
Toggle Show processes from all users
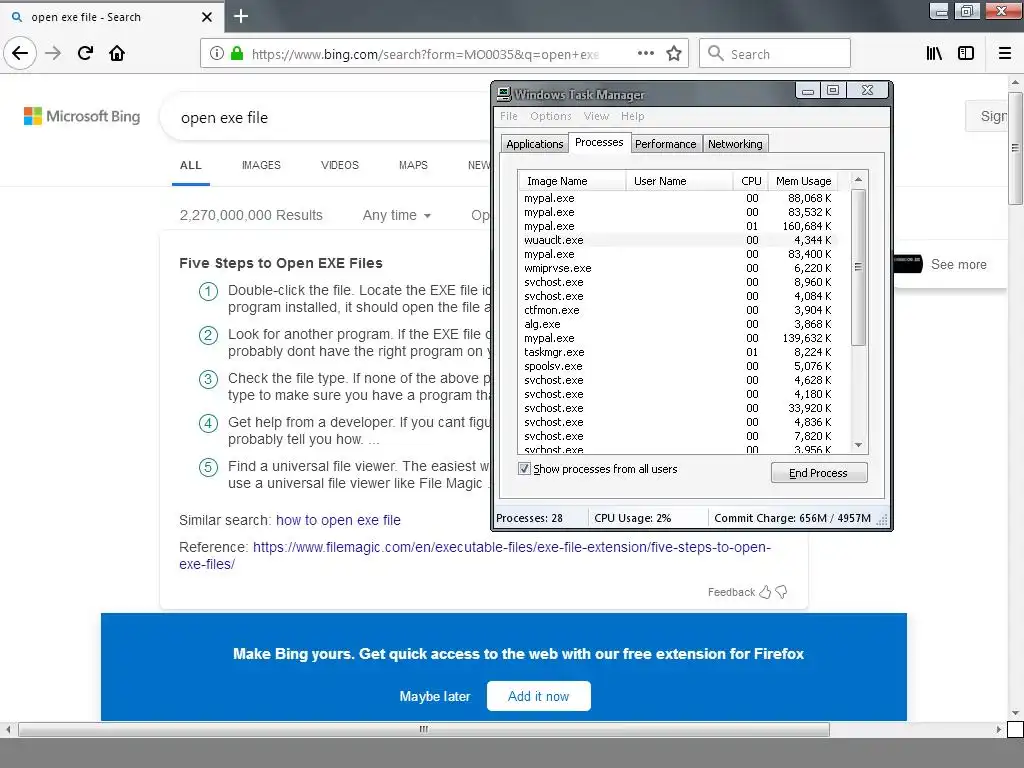pyautogui.click(x=524, y=469)
